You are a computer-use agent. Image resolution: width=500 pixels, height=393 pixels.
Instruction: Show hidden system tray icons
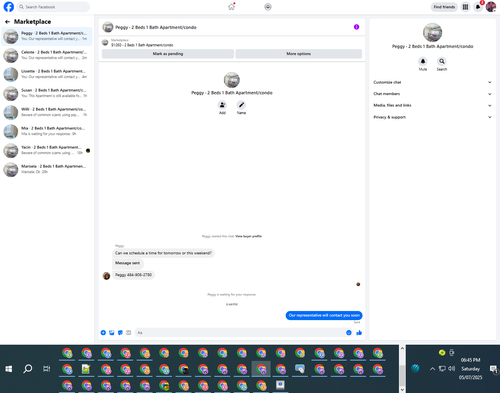point(432,369)
